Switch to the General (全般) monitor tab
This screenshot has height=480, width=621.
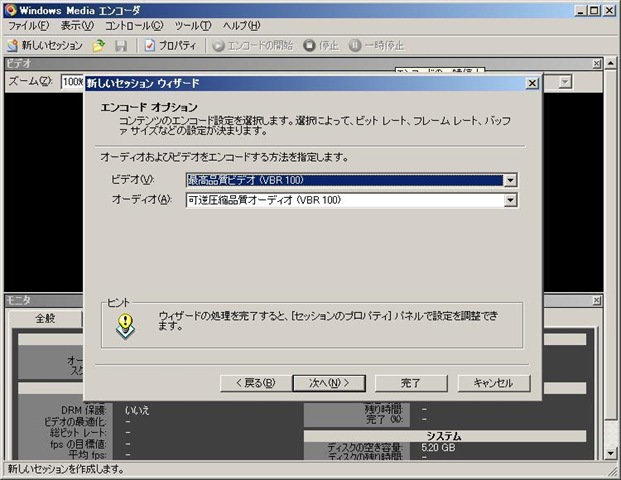[45, 318]
